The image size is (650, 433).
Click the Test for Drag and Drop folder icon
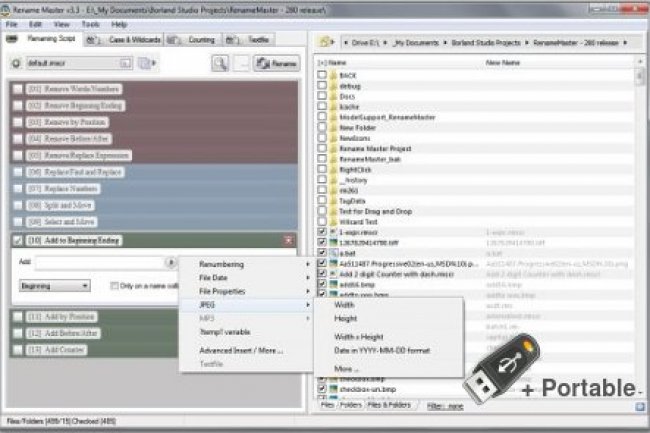click(333, 211)
